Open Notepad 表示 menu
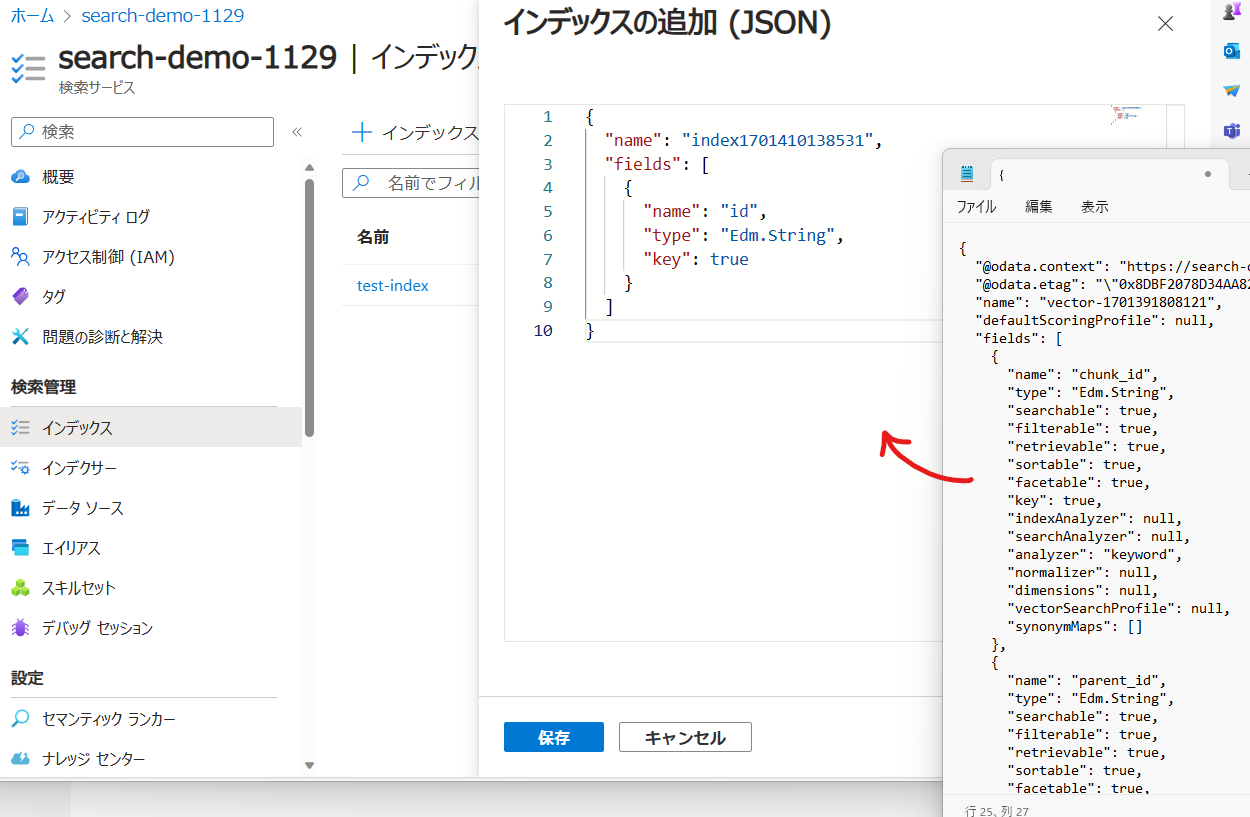Viewport: 1250px width, 817px height. tap(1095, 207)
